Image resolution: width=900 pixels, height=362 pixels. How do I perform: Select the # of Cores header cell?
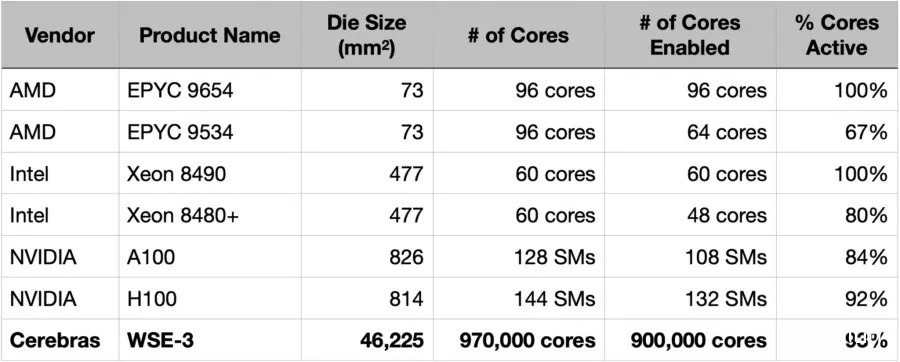point(518,36)
